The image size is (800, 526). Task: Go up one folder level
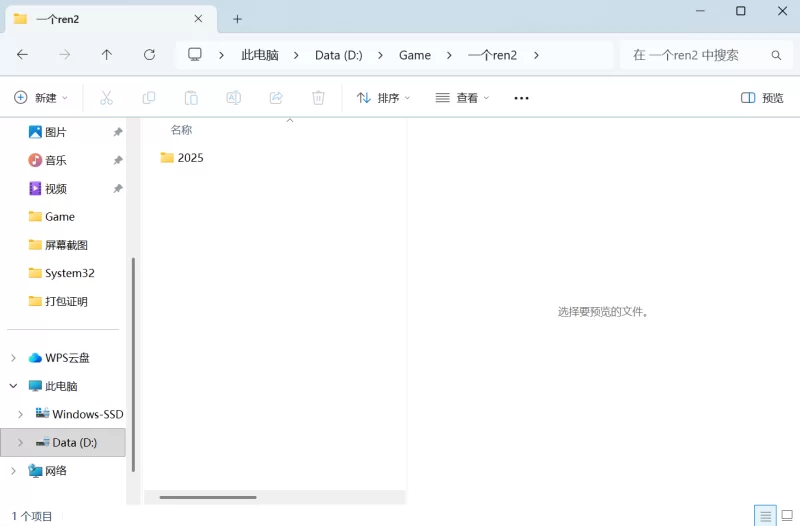click(107, 55)
